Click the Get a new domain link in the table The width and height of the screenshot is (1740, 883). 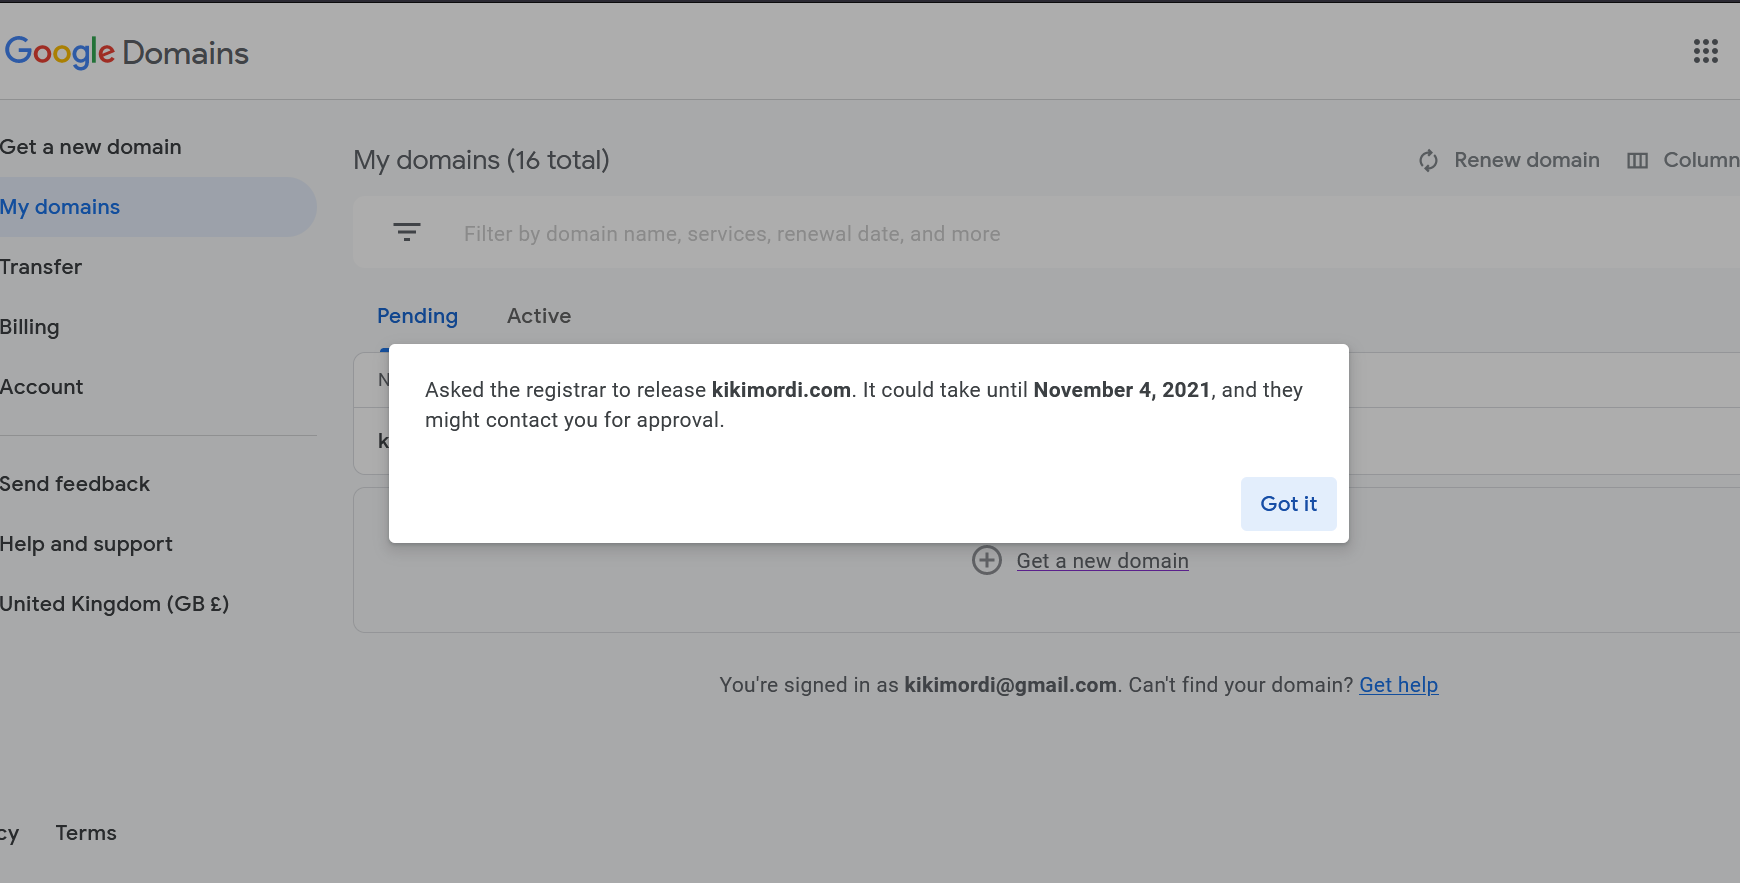coord(1102,561)
